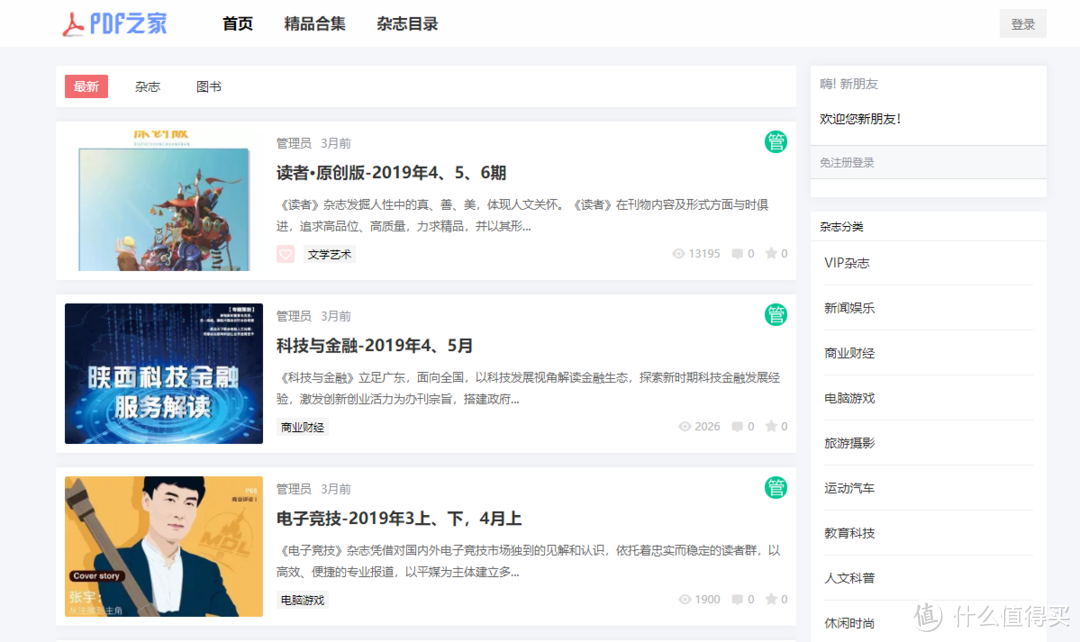This screenshot has height=642, width=1080.
Task: Click the 杂志分类 heading
Action: pyautogui.click(x=841, y=227)
